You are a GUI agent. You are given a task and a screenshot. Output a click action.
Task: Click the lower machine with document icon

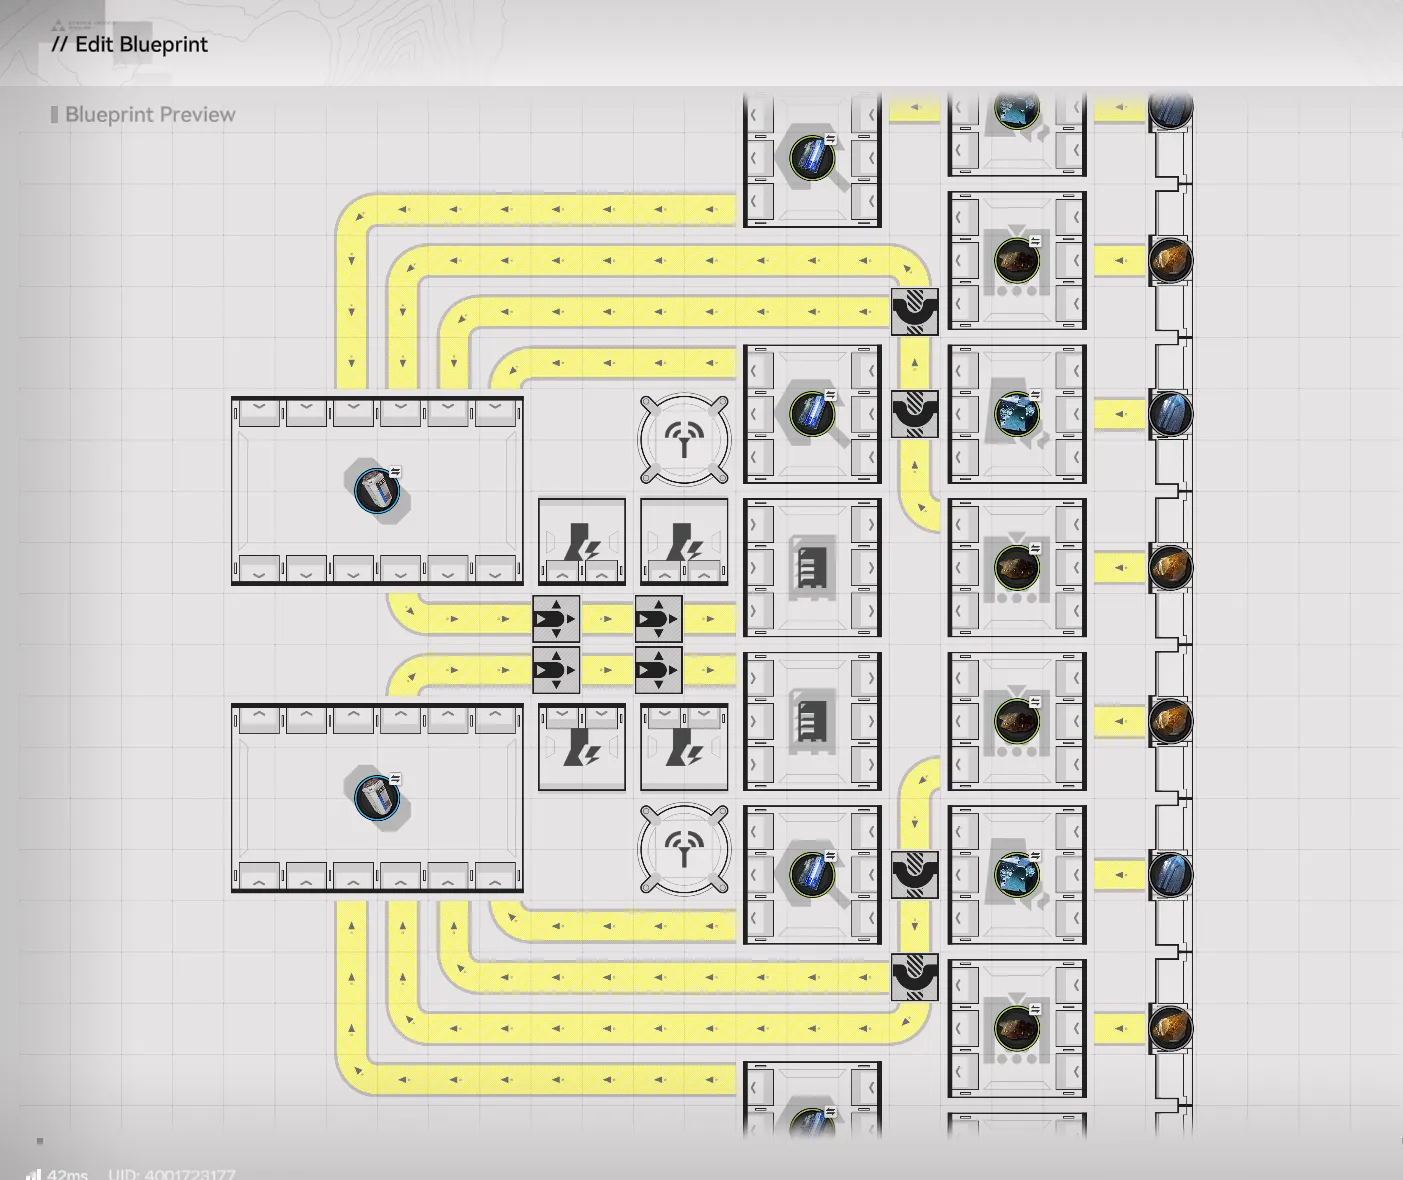(x=811, y=721)
